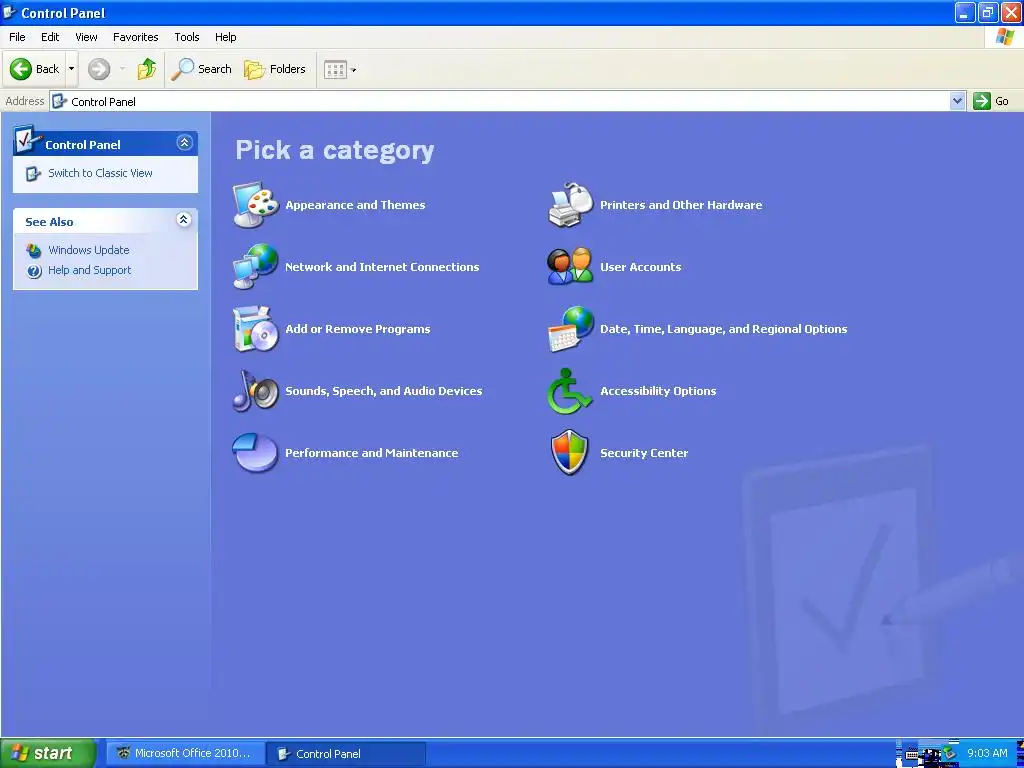Open the Tools menu
The width and height of the screenshot is (1024, 768).
[187, 37]
